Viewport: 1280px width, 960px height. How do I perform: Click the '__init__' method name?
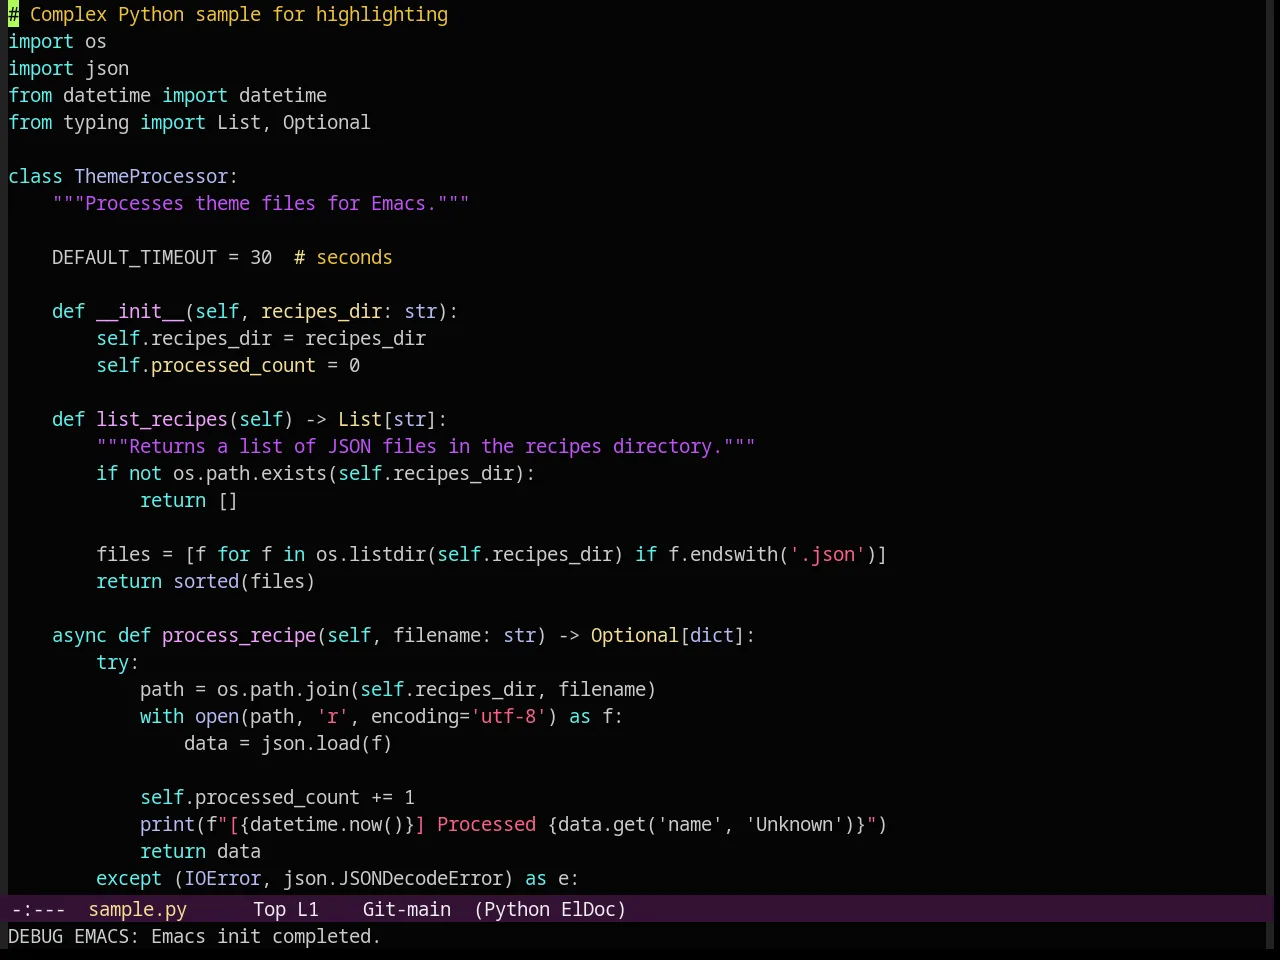tap(140, 311)
